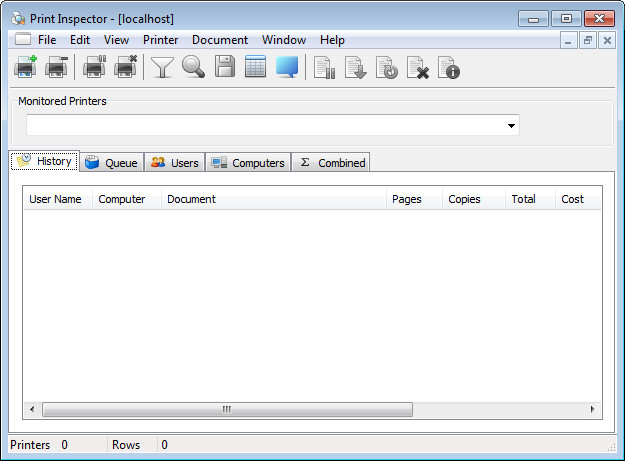Image resolution: width=625 pixels, height=461 pixels.
Task: Restore the inner document window
Action: pos(588,41)
